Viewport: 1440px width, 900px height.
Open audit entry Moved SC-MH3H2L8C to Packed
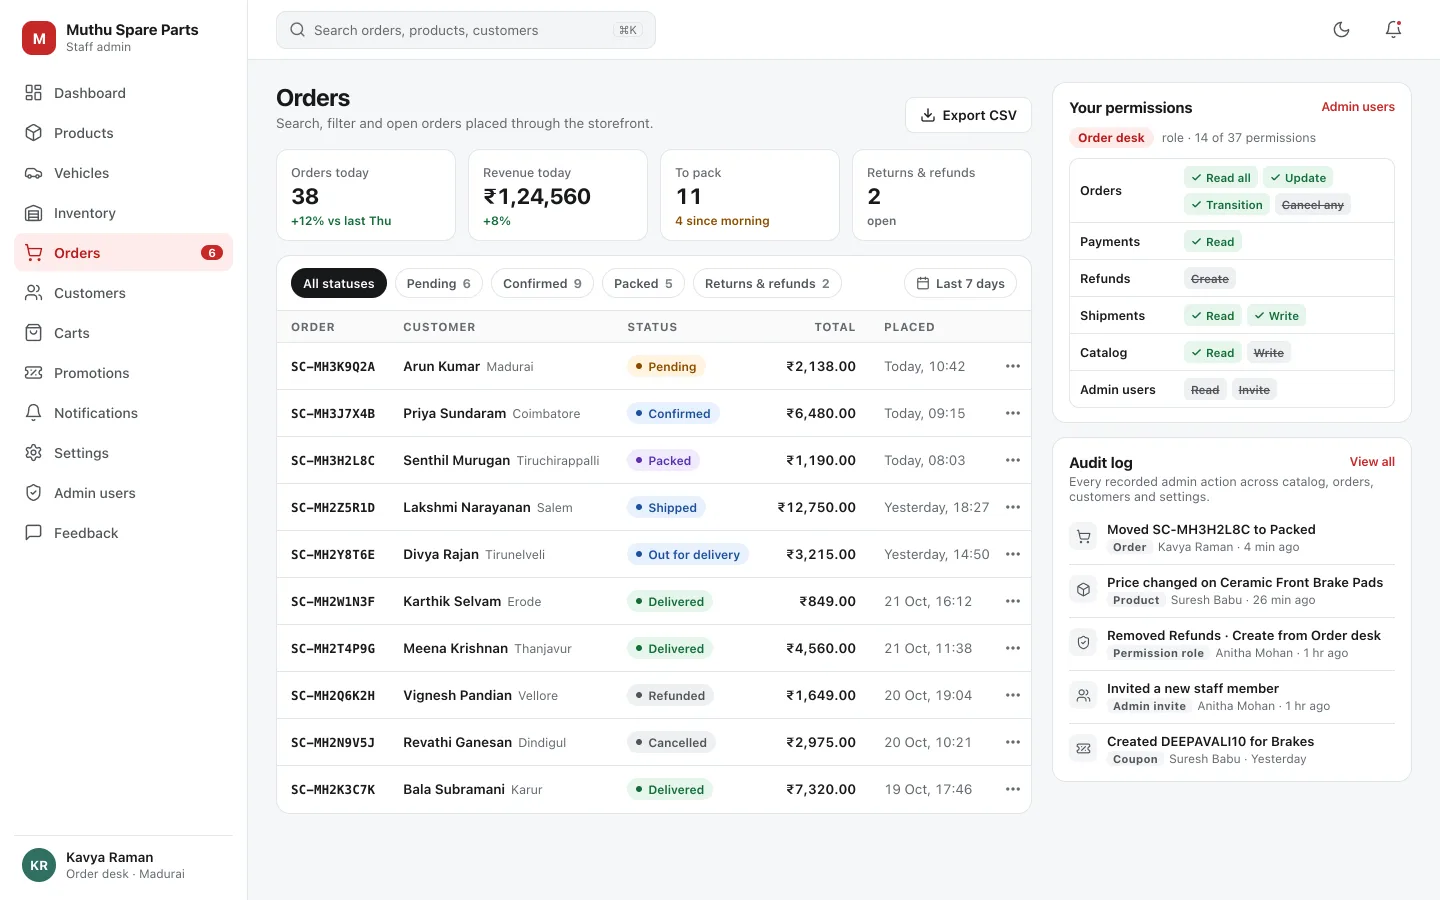click(1232, 538)
